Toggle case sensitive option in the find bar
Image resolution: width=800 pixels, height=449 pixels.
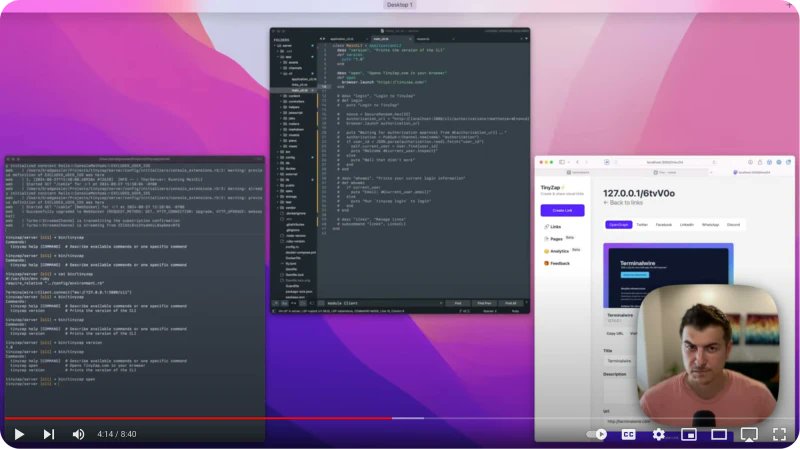pos(285,303)
